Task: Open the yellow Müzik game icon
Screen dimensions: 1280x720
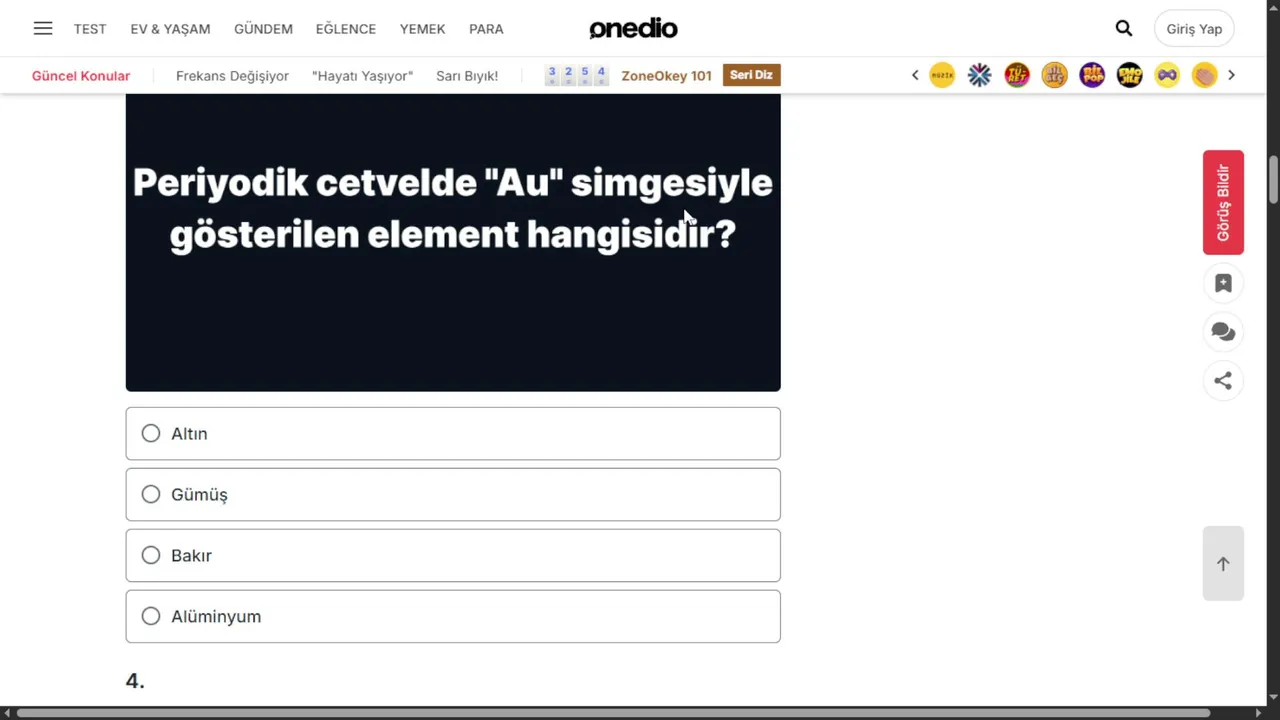Action: (942, 75)
